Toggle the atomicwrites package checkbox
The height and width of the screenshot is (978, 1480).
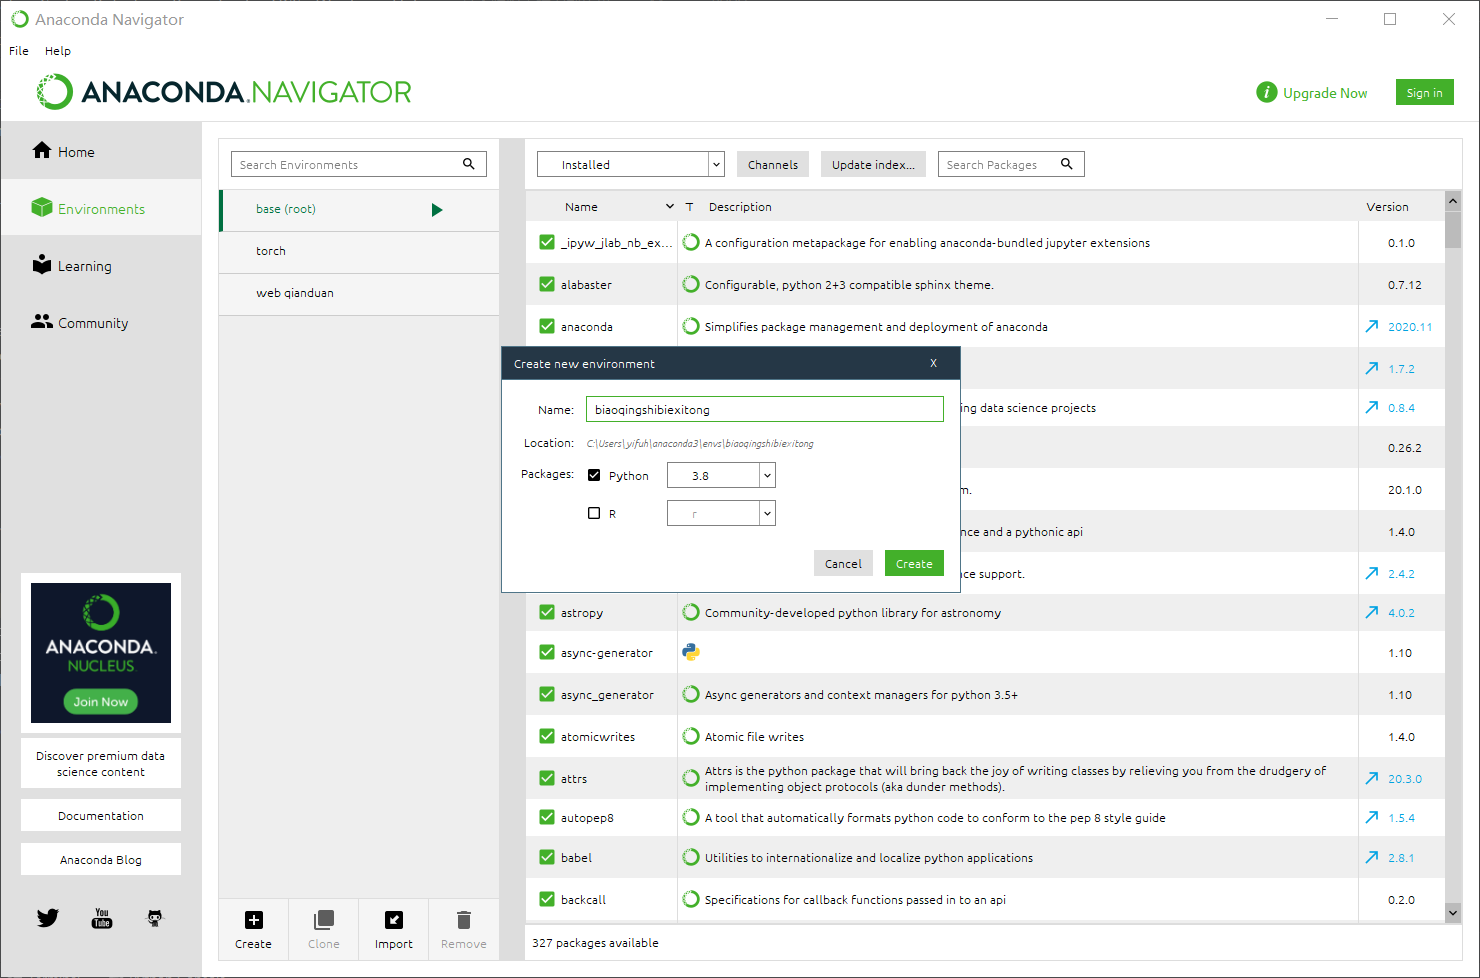(547, 736)
